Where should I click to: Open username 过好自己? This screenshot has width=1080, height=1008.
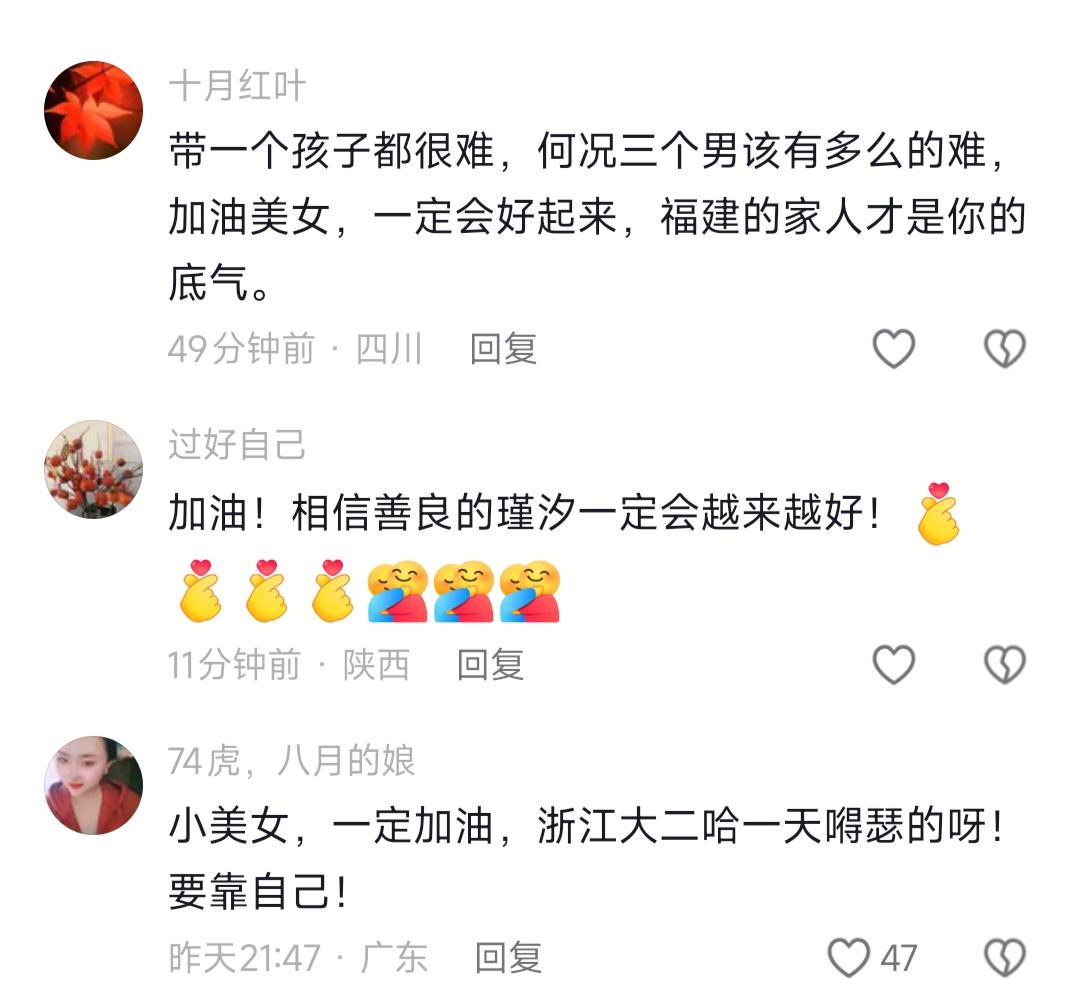pyautogui.click(x=237, y=444)
